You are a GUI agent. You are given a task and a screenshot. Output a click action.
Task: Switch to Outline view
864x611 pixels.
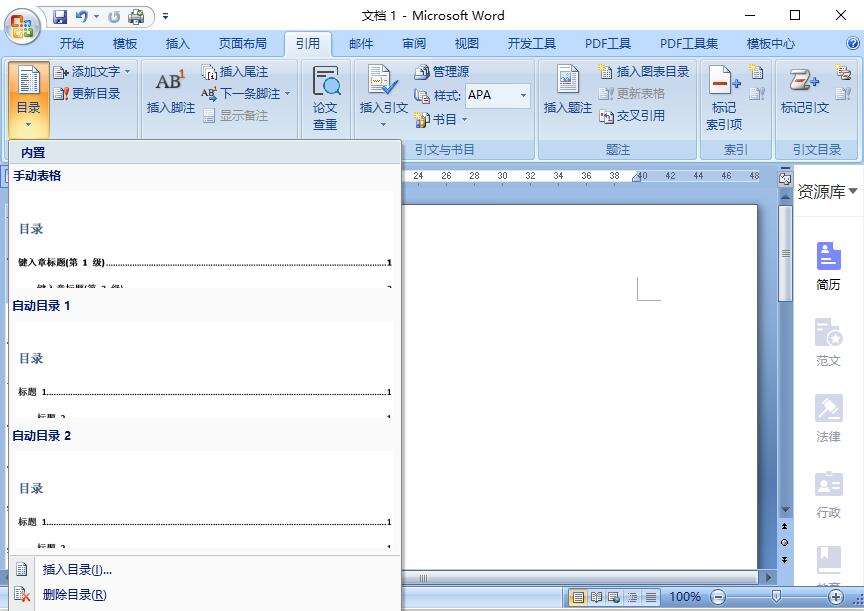point(633,597)
